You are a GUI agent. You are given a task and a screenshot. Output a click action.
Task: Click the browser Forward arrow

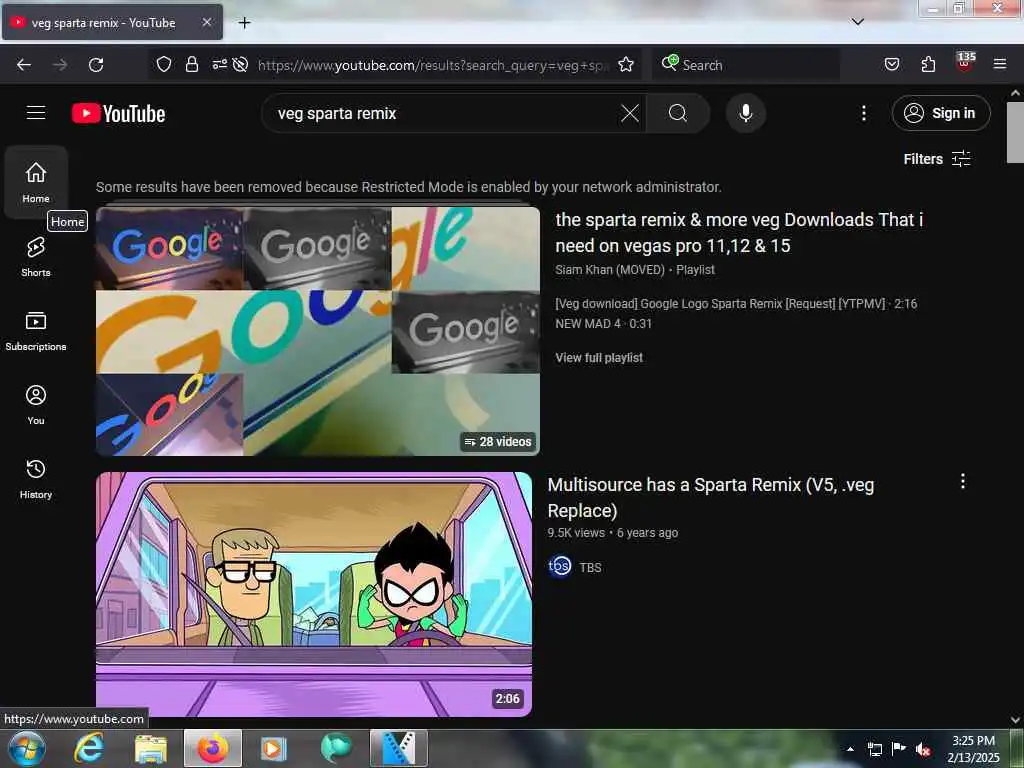[x=59, y=65]
